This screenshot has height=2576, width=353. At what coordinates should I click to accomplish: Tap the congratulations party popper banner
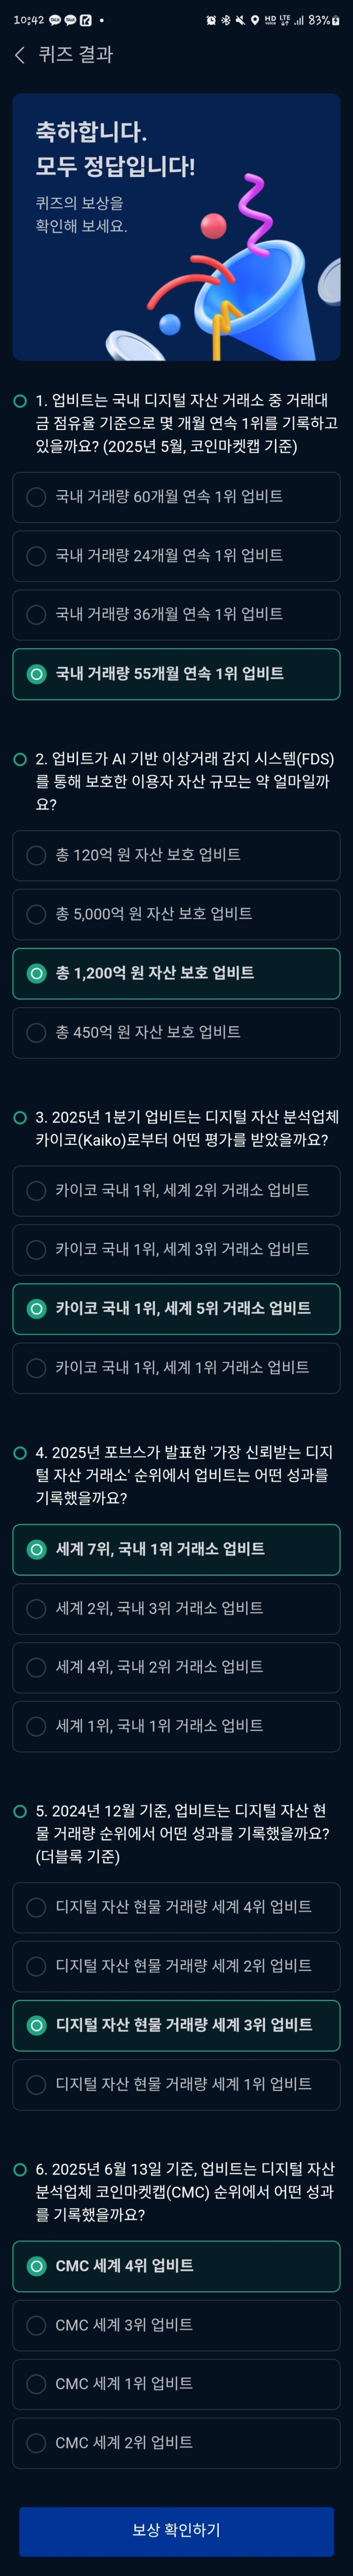[x=176, y=227]
